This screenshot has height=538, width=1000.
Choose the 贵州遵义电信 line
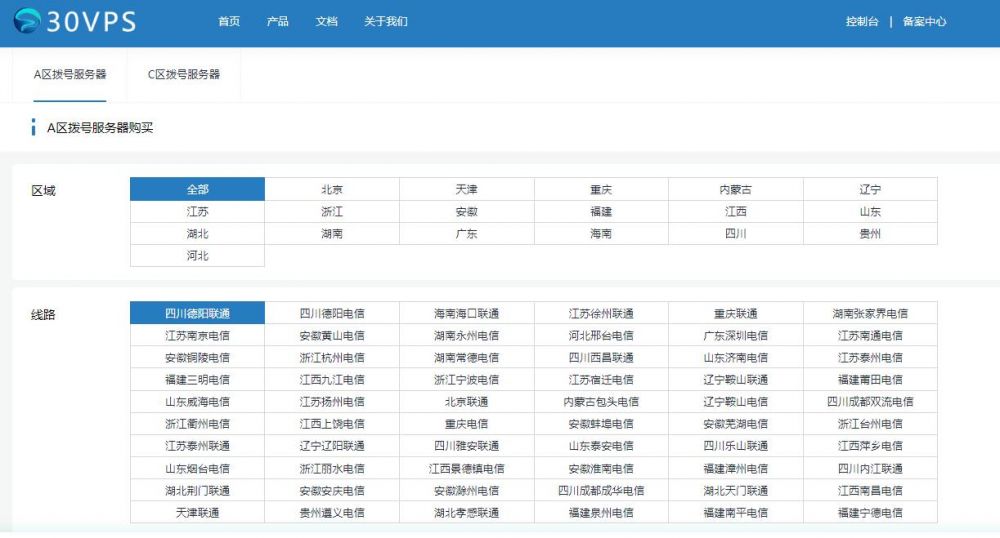(x=332, y=513)
